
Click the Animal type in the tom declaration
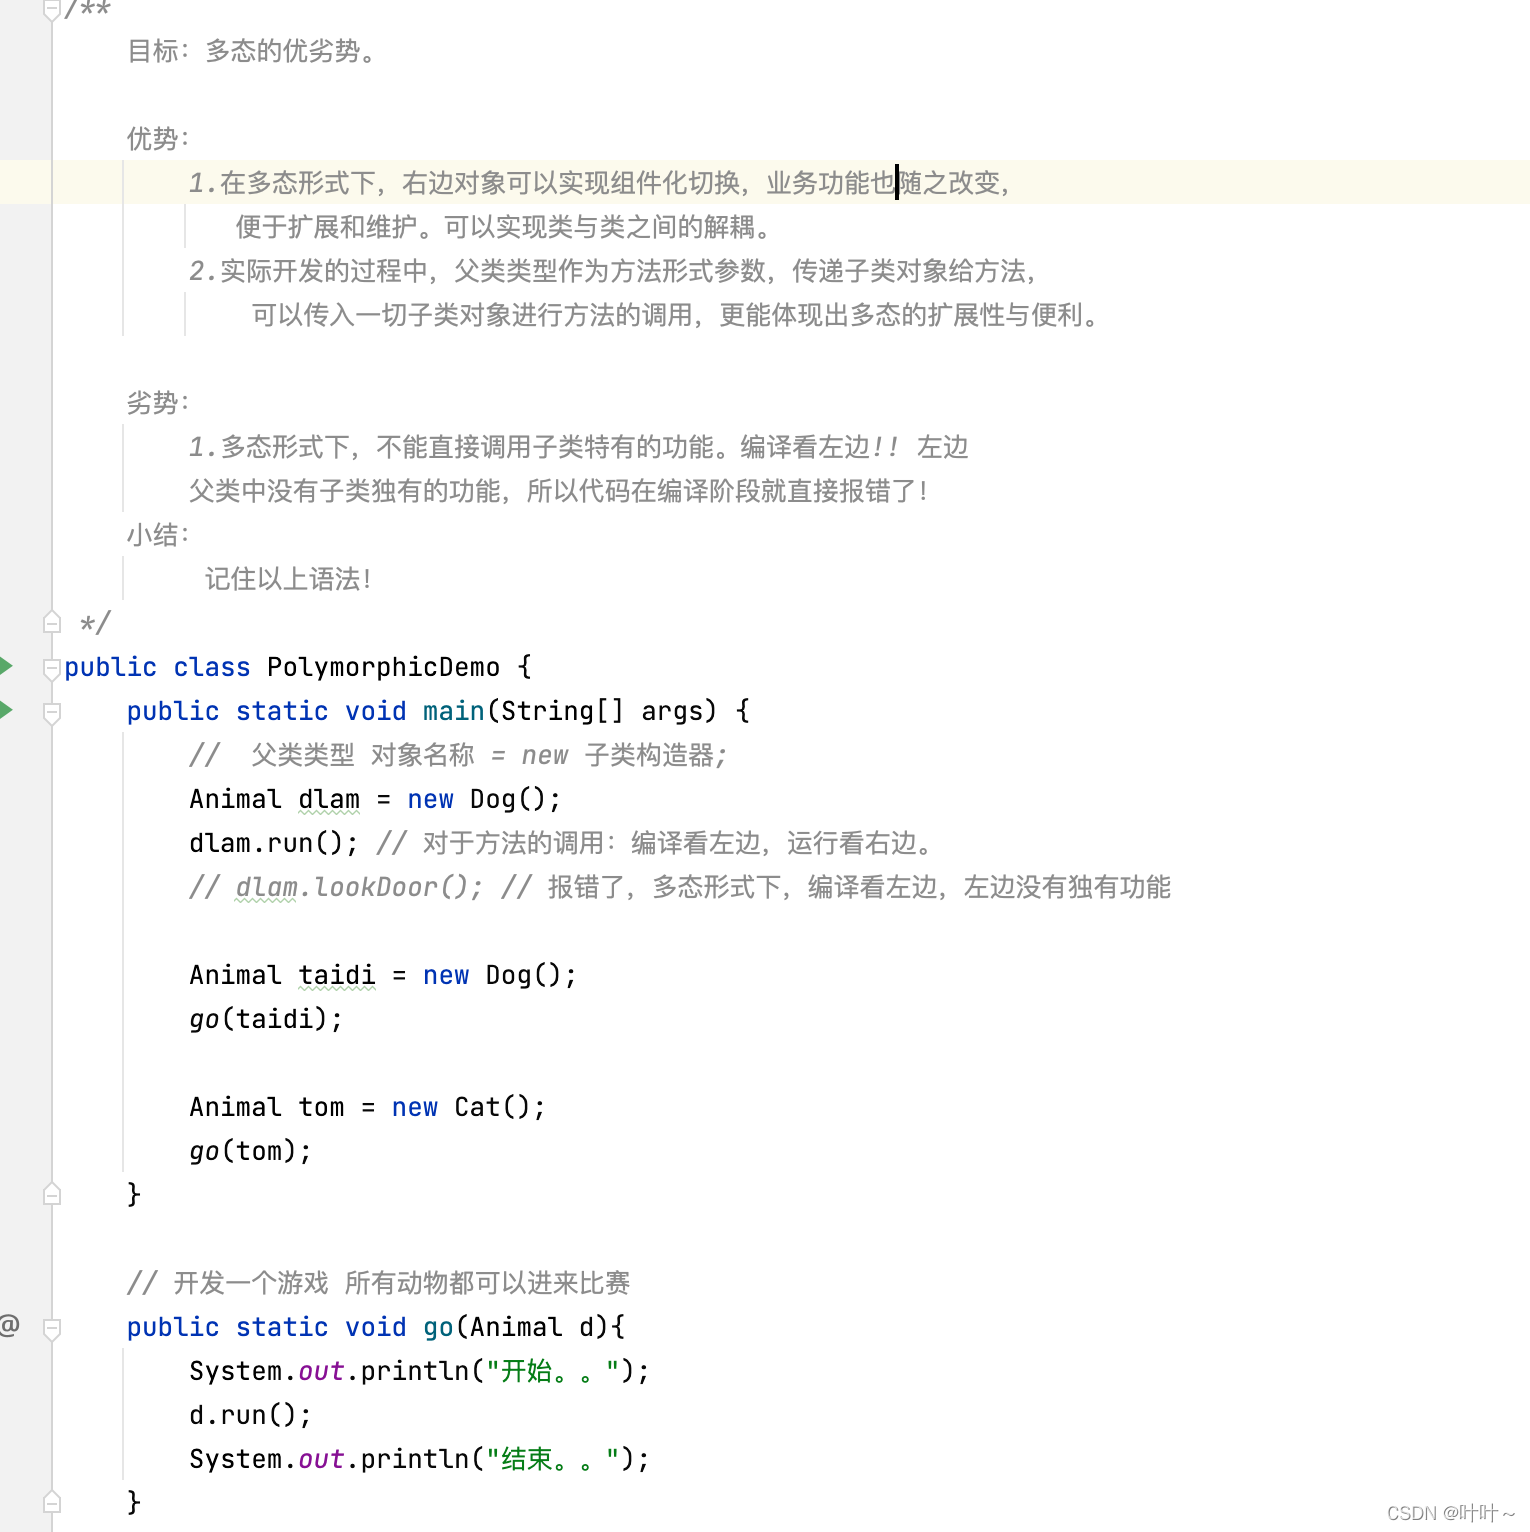coord(236,1107)
